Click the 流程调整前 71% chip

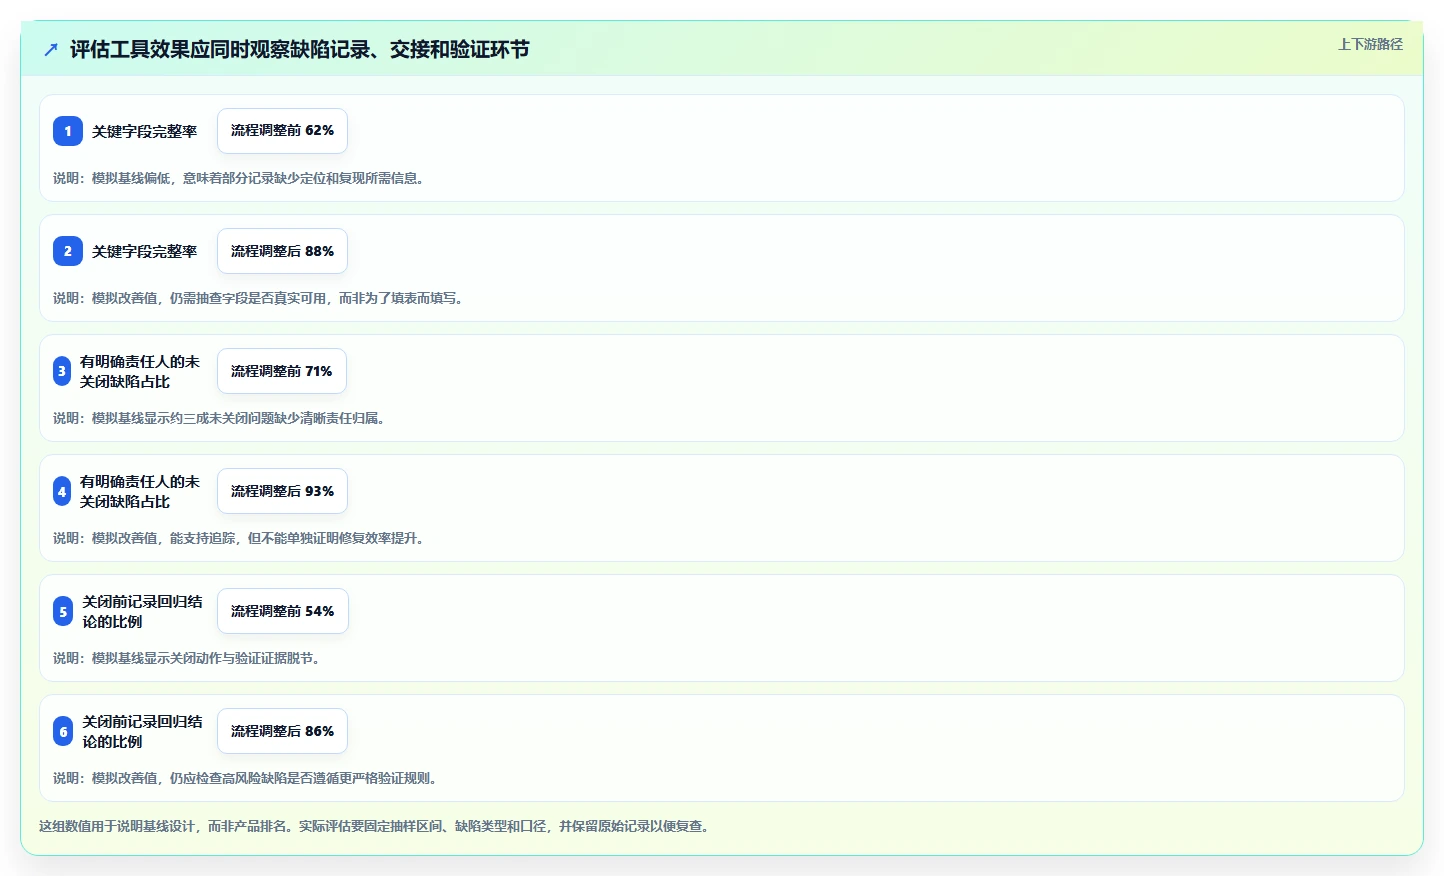[281, 371]
